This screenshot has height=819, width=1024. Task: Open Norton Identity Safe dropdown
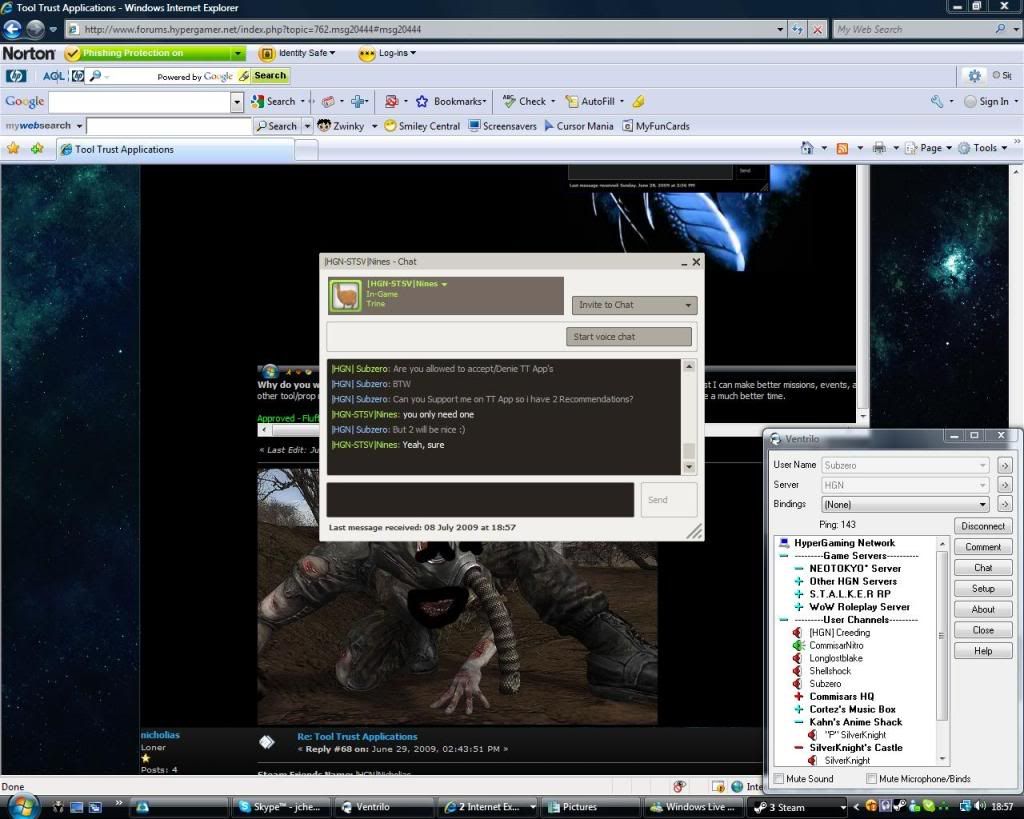point(298,53)
